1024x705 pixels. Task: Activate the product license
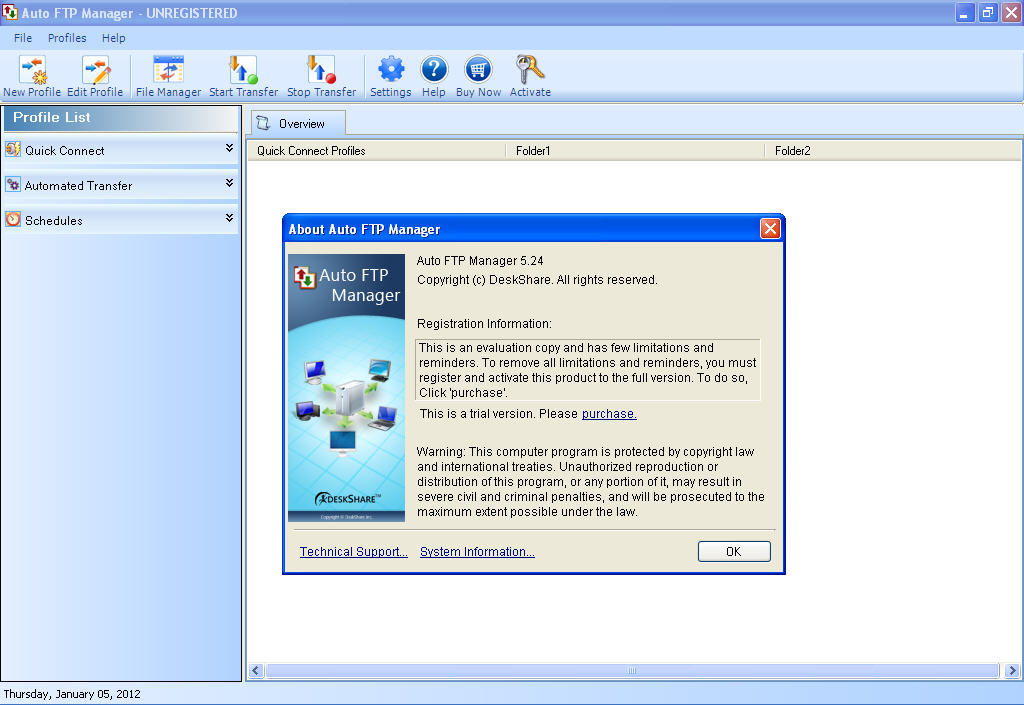[530, 74]
